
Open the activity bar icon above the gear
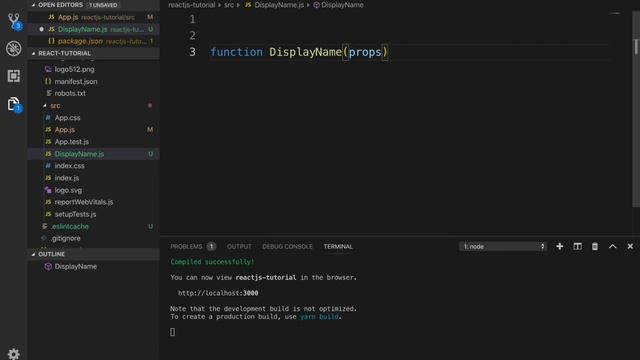click(14, 104)
